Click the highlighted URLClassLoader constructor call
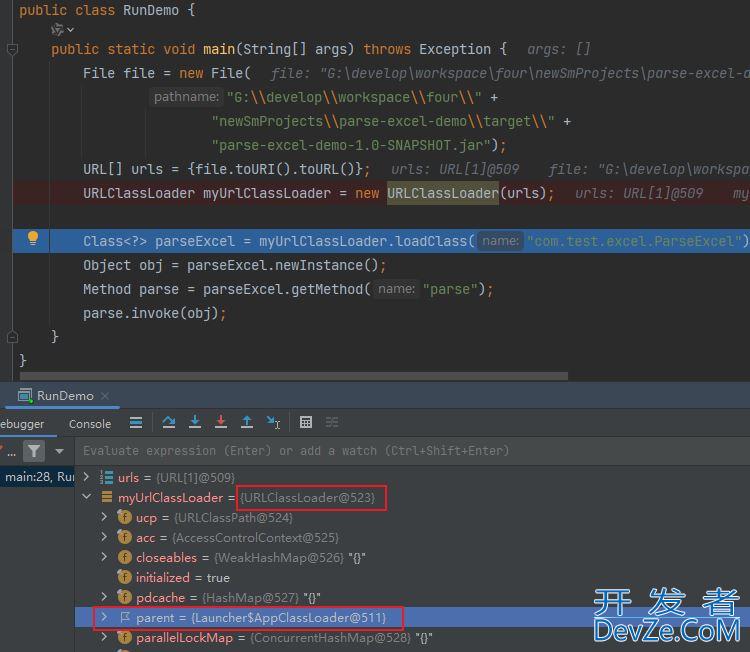Screen dimensions: 750x652 tap(442, 193)
